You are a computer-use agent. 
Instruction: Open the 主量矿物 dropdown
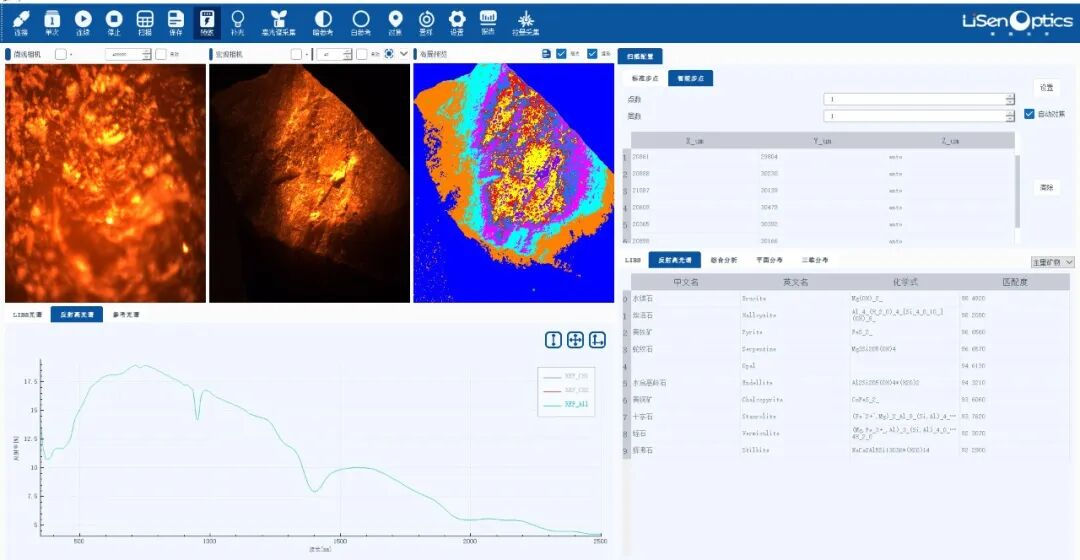tap(1052, 262)
